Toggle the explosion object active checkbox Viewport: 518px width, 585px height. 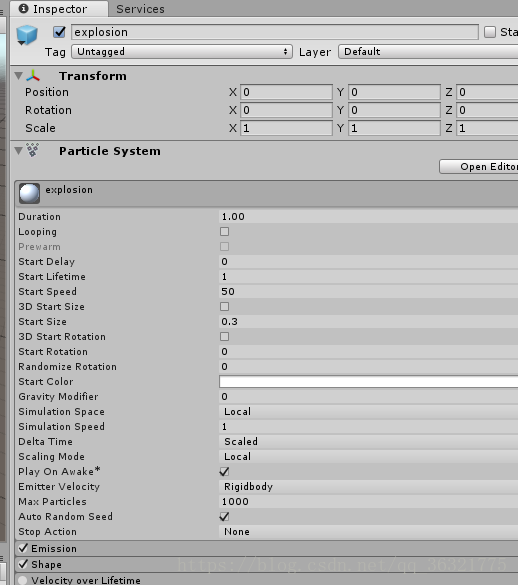59,32
